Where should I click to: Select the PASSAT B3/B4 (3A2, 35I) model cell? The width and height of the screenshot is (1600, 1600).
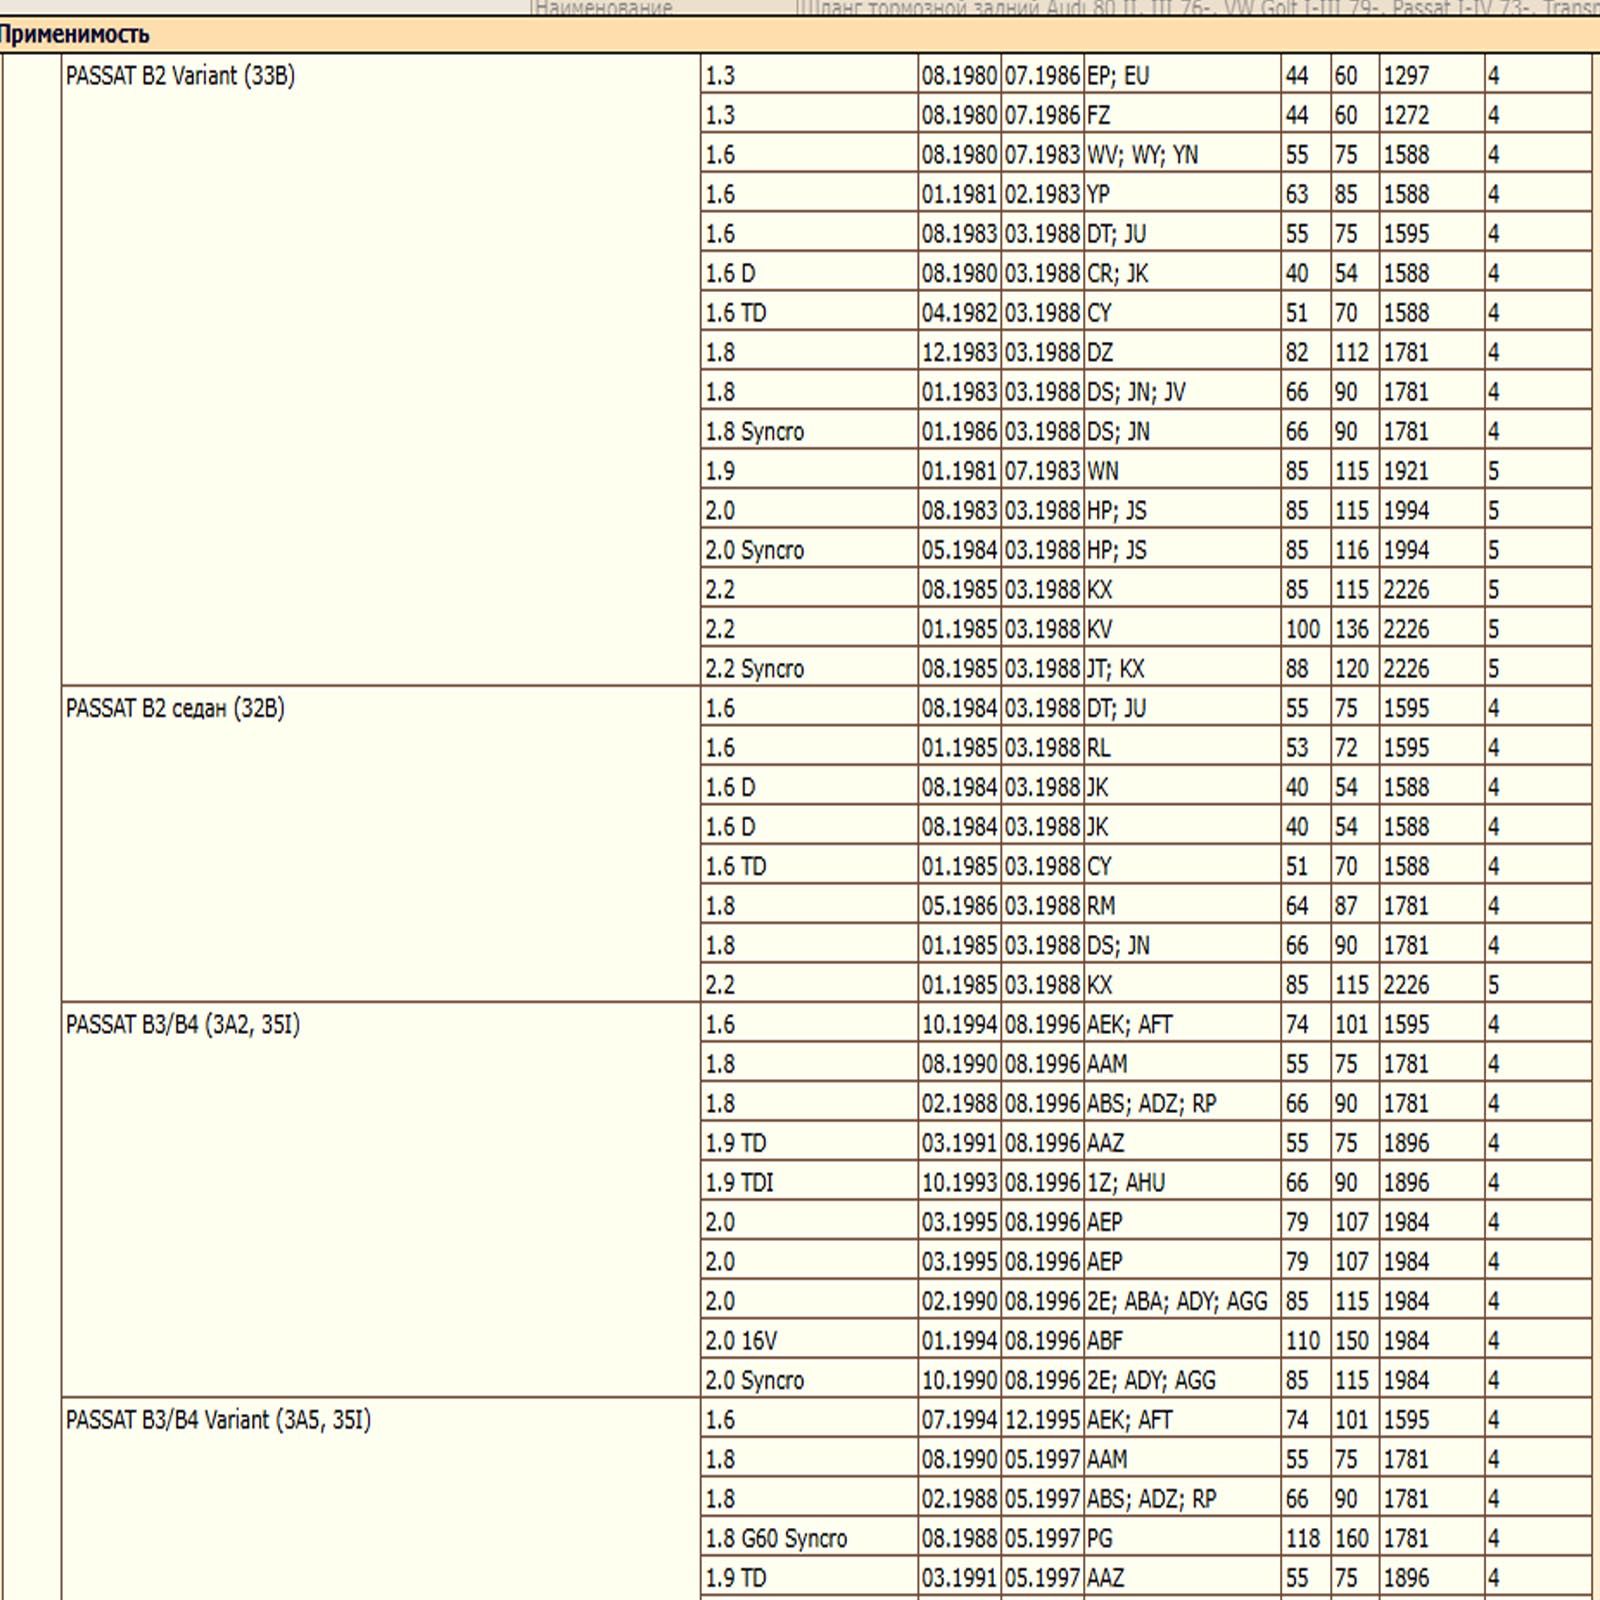point(381,1201)
